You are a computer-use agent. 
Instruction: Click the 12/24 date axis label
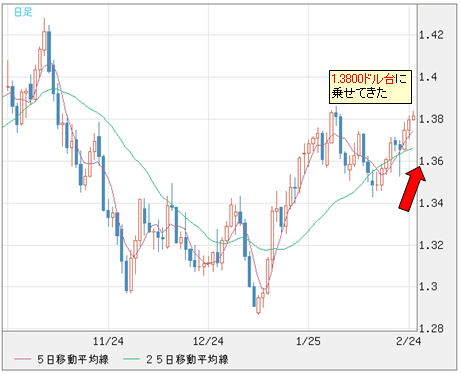(208, 341)
